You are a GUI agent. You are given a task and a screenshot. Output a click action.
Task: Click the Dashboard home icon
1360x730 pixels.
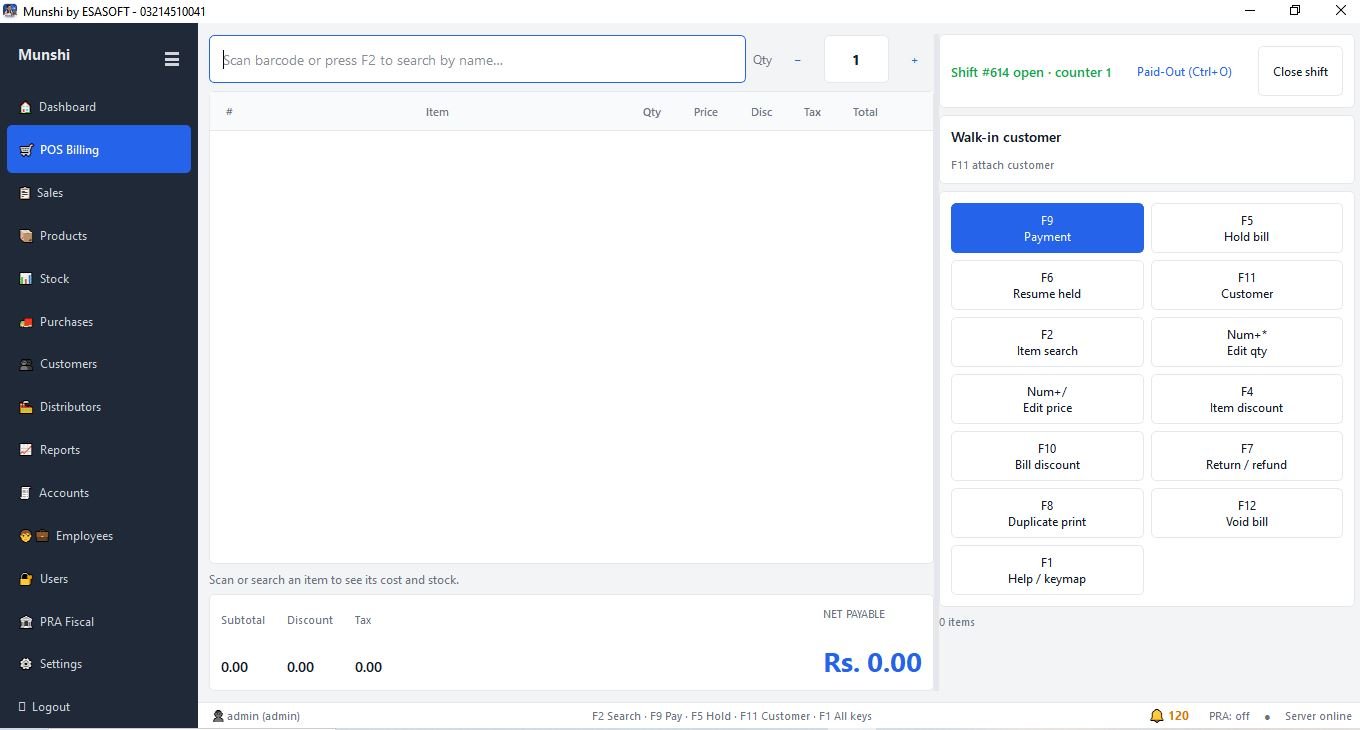(25, 107)
